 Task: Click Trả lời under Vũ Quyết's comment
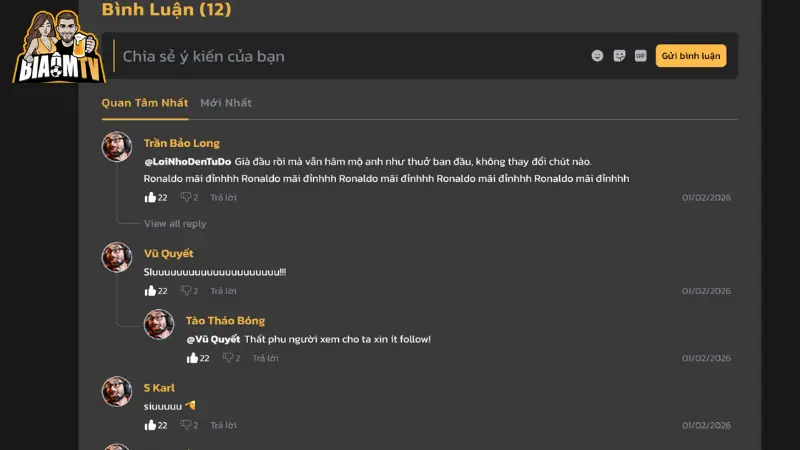pos(223,291)
